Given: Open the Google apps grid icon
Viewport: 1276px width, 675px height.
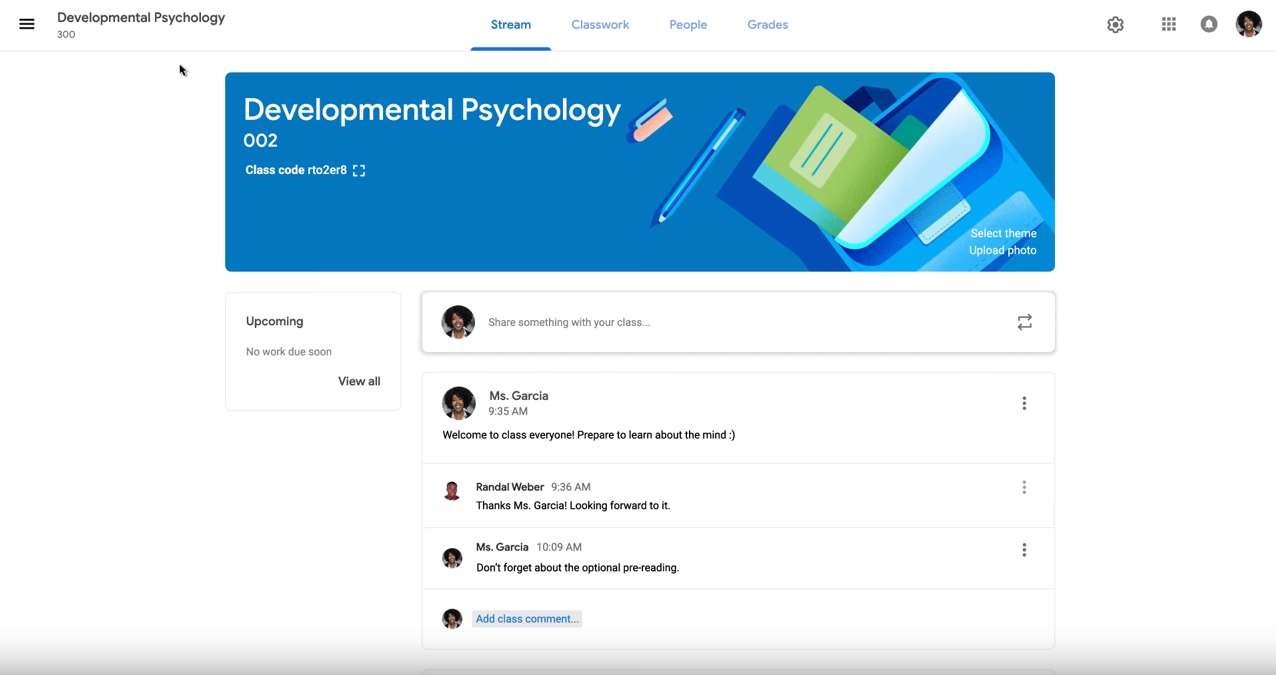Looking at the screenshot, I should (1168, 24).
